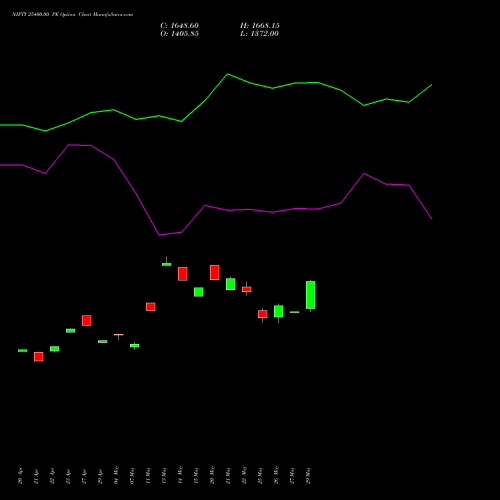Image resolution: width=500 pixels, height=500 pixels.
Task: Select the 13 May date label
Action: point(164,475)
